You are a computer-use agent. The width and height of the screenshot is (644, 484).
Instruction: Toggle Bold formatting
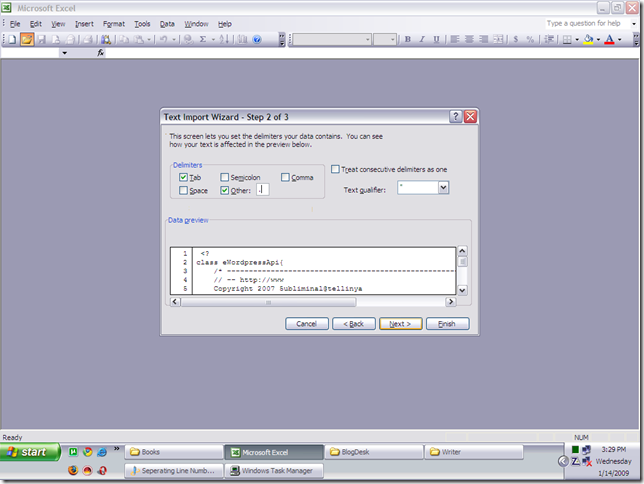(408, 39)
